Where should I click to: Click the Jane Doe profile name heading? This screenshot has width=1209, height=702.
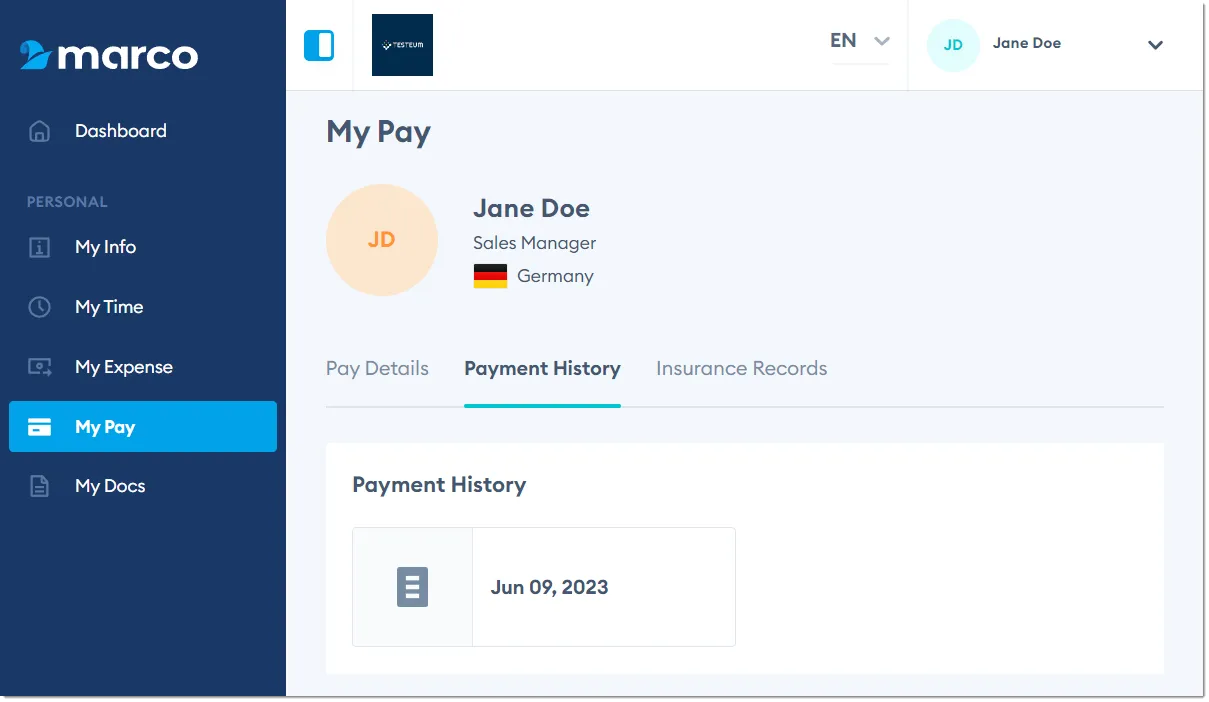[531, 209]
